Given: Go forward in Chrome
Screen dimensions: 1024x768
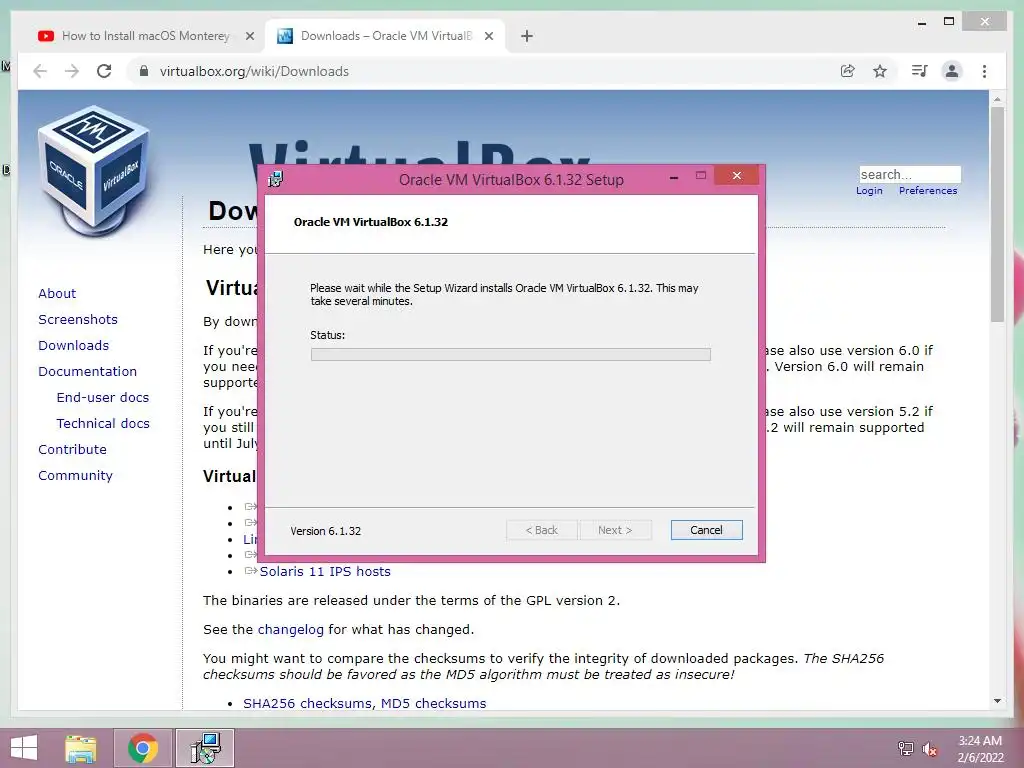Looking at the screenshot, I should click(x=72, y=71).
